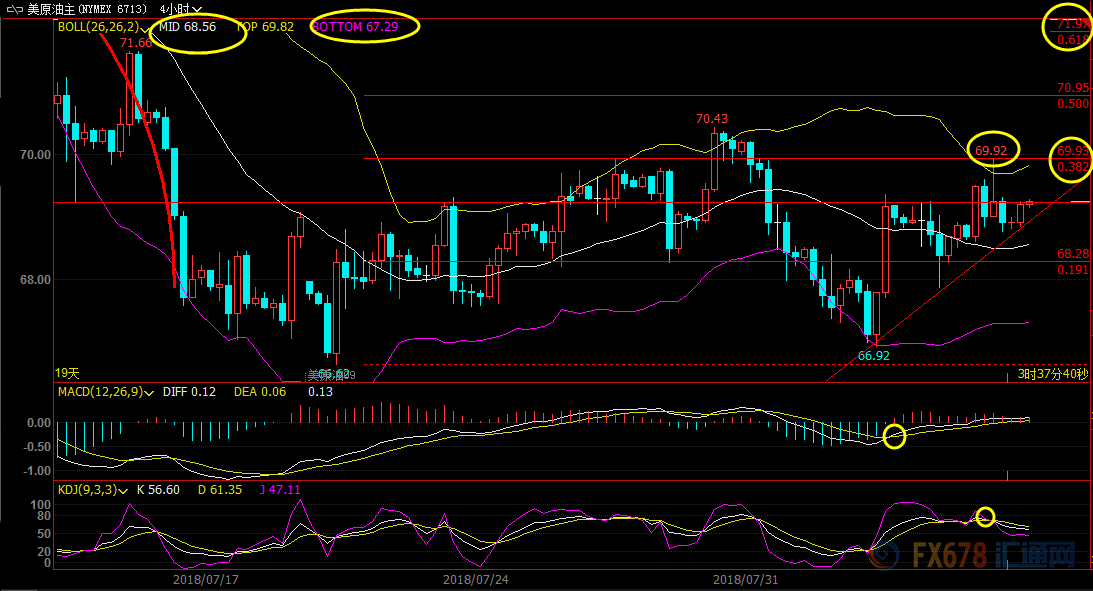Click the 71.66 high price label
This screenshot has height=591, width=1093.
[x=135, y=43]
